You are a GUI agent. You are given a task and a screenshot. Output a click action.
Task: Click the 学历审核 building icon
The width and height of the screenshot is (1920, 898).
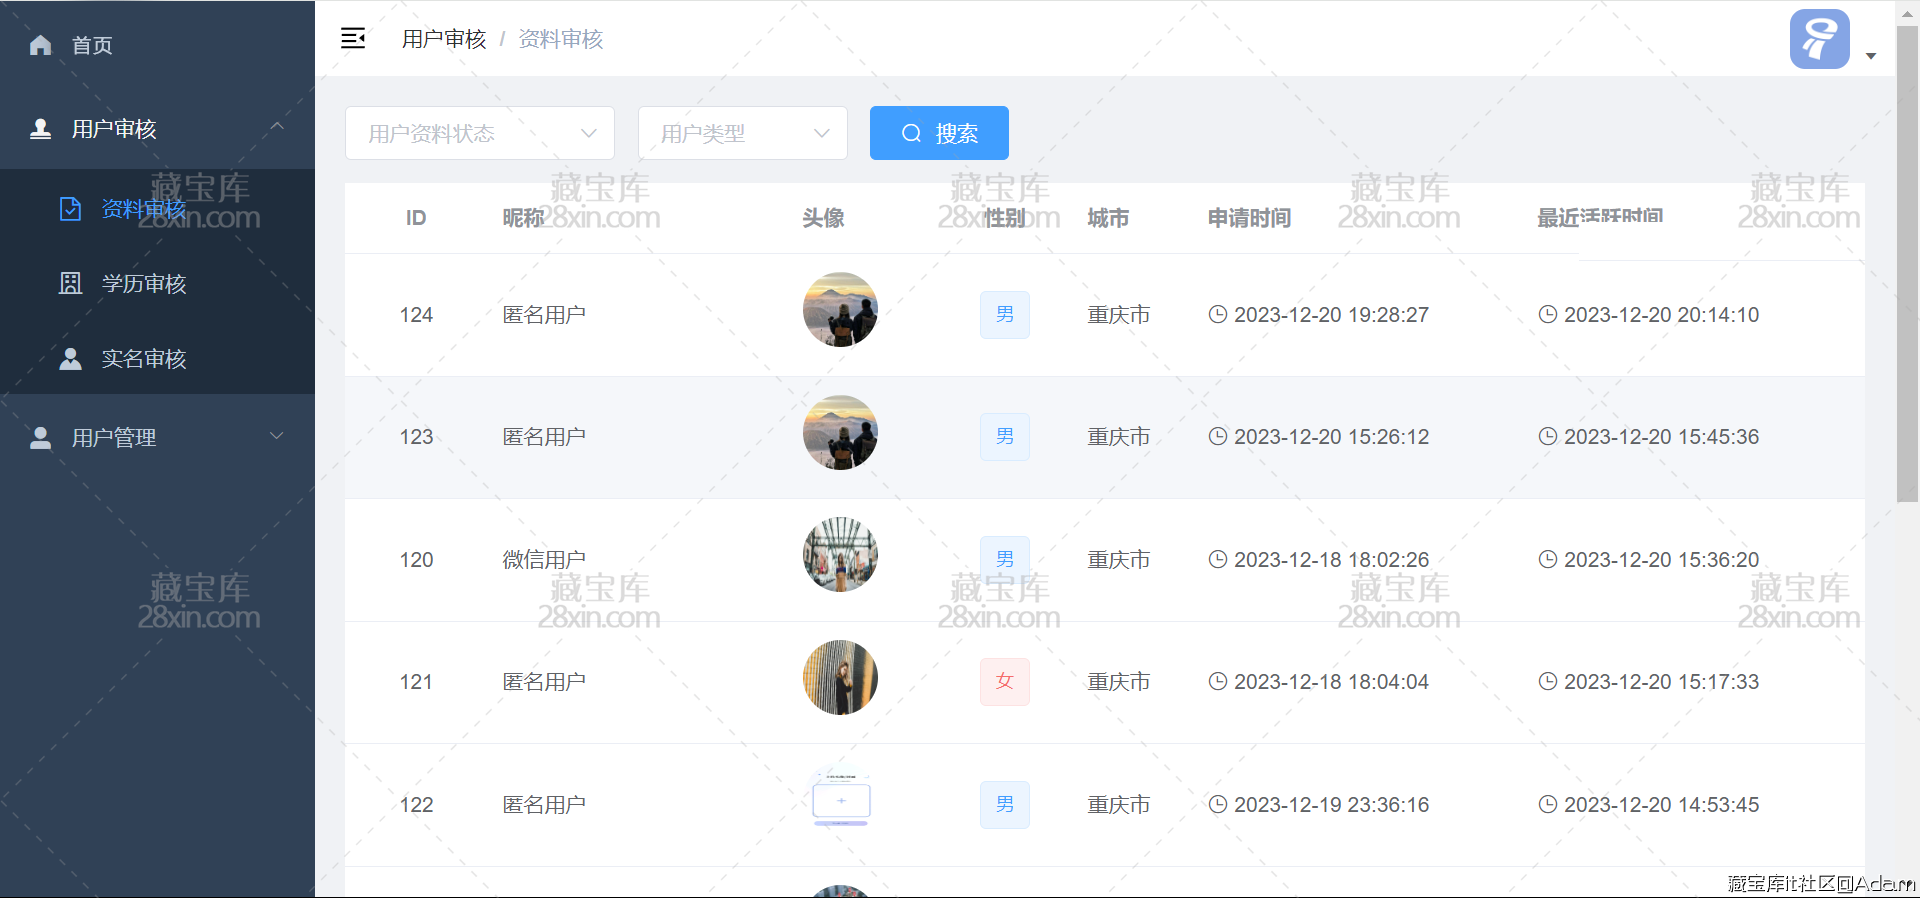(70, 283)
